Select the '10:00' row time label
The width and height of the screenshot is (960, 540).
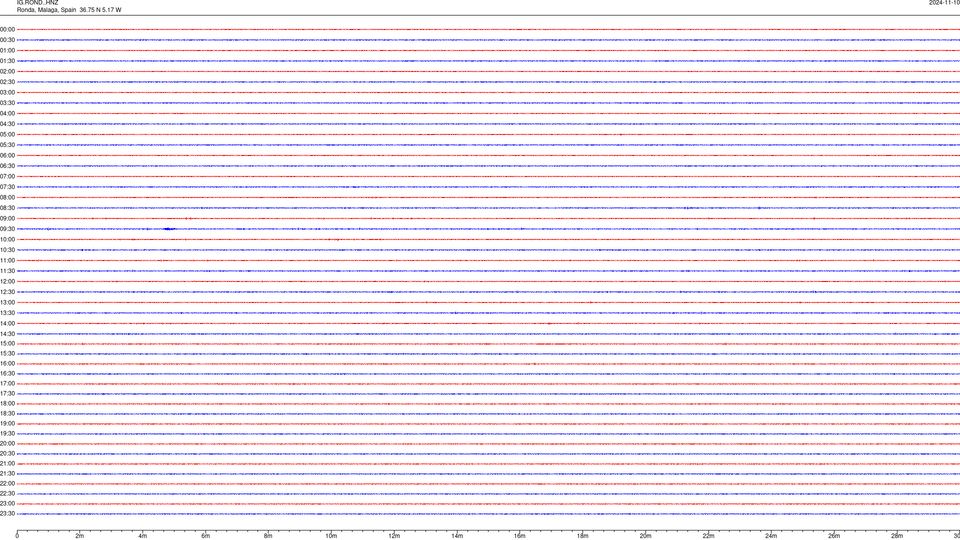click(7, 239)
